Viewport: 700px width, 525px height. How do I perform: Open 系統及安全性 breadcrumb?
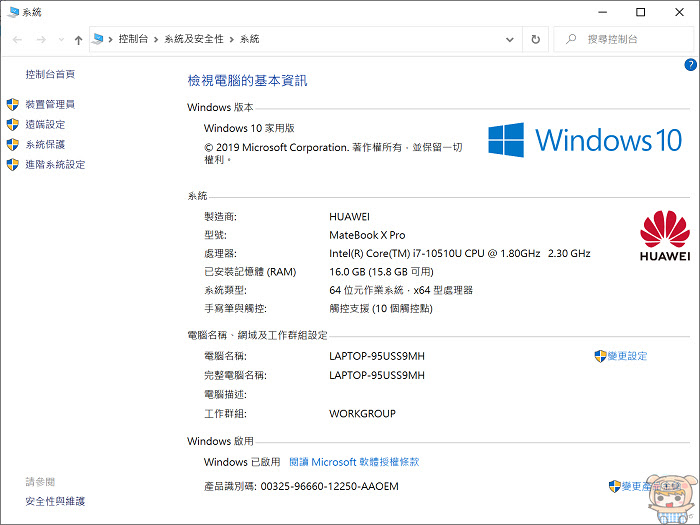coord(194,39)
